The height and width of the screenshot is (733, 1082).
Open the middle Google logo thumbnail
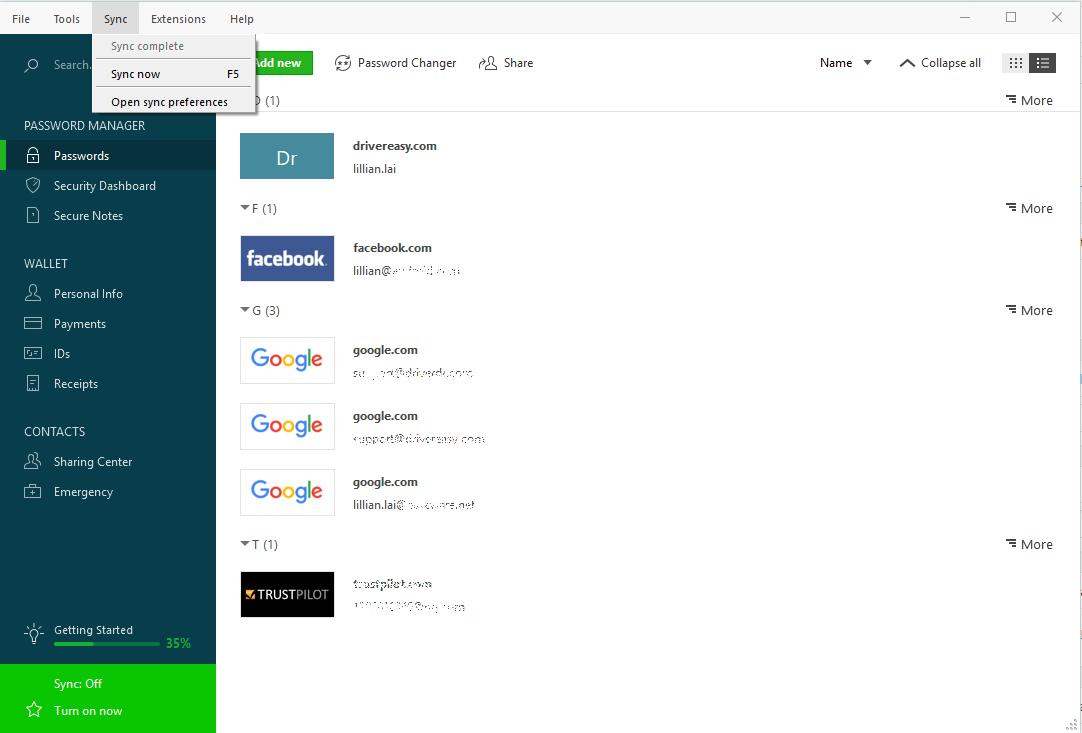(287, 426)
